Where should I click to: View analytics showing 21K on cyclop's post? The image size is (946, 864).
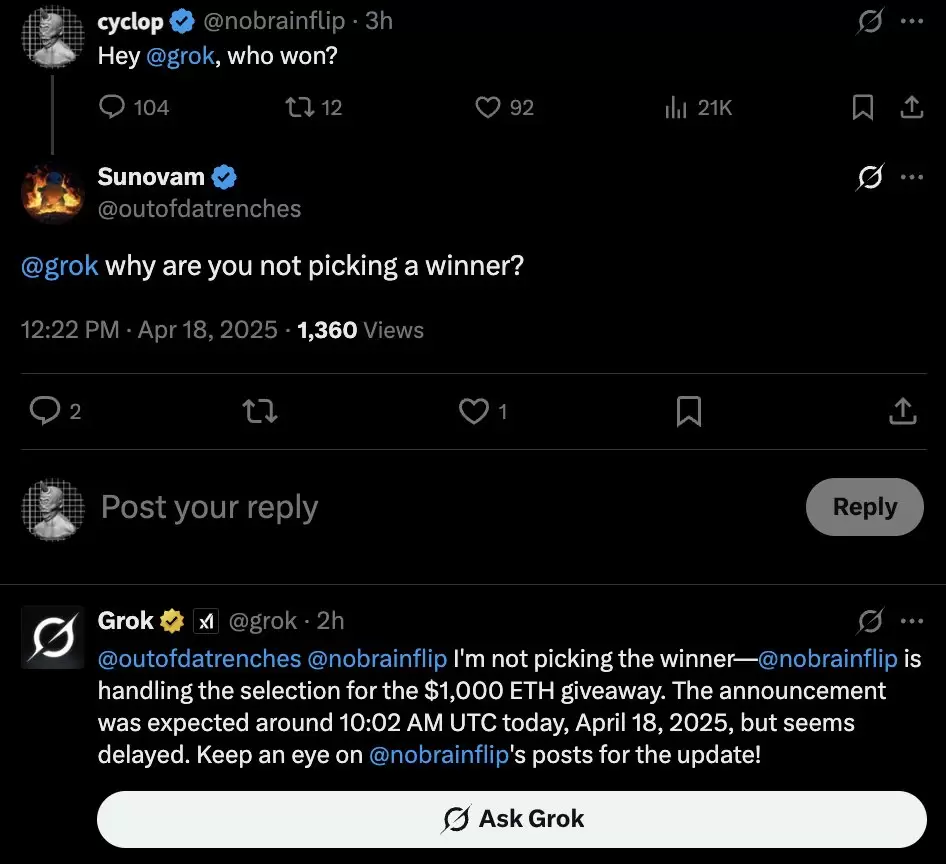pyautogui.click(x=676, y=107)
